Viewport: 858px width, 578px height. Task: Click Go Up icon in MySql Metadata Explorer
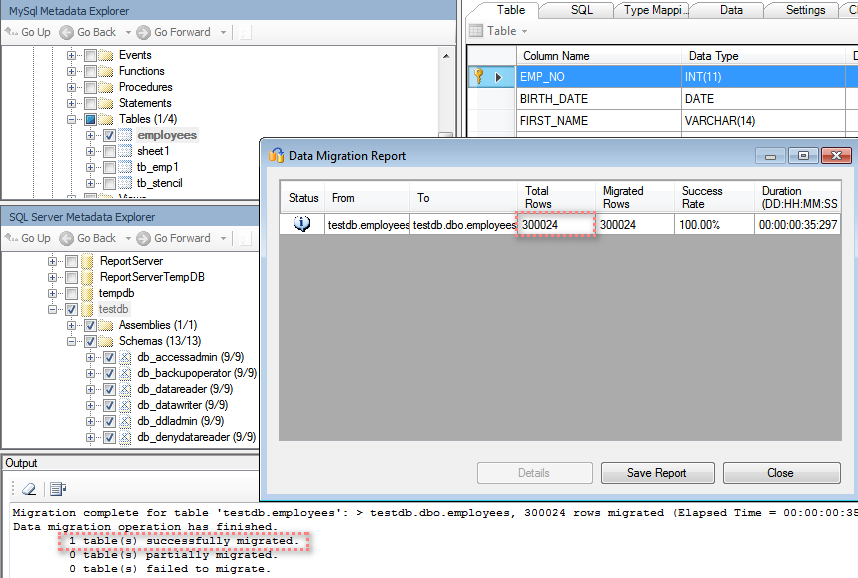[11, 32]
